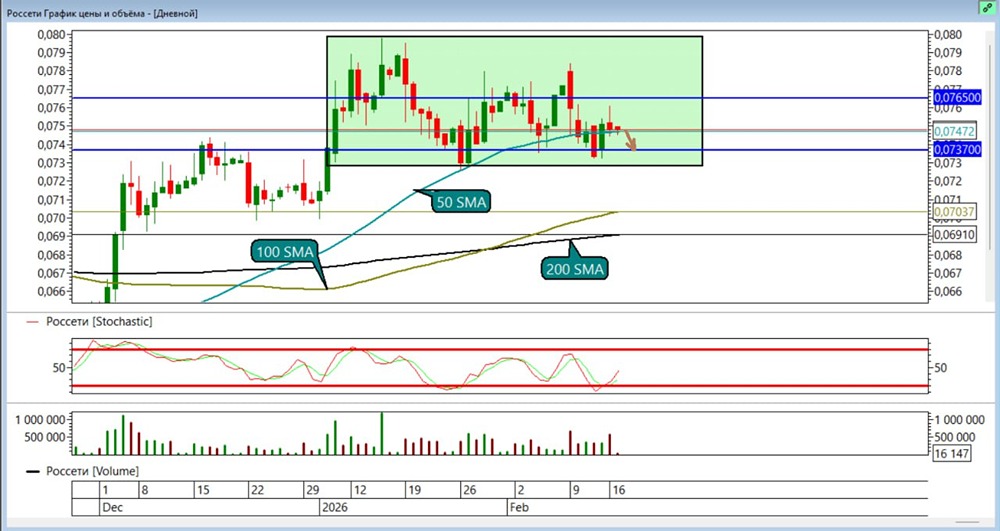Select the 200 SMA callout label
The height and width of the screenshot is (531, 1000).
pyautogui.click(x=574, y=269)
